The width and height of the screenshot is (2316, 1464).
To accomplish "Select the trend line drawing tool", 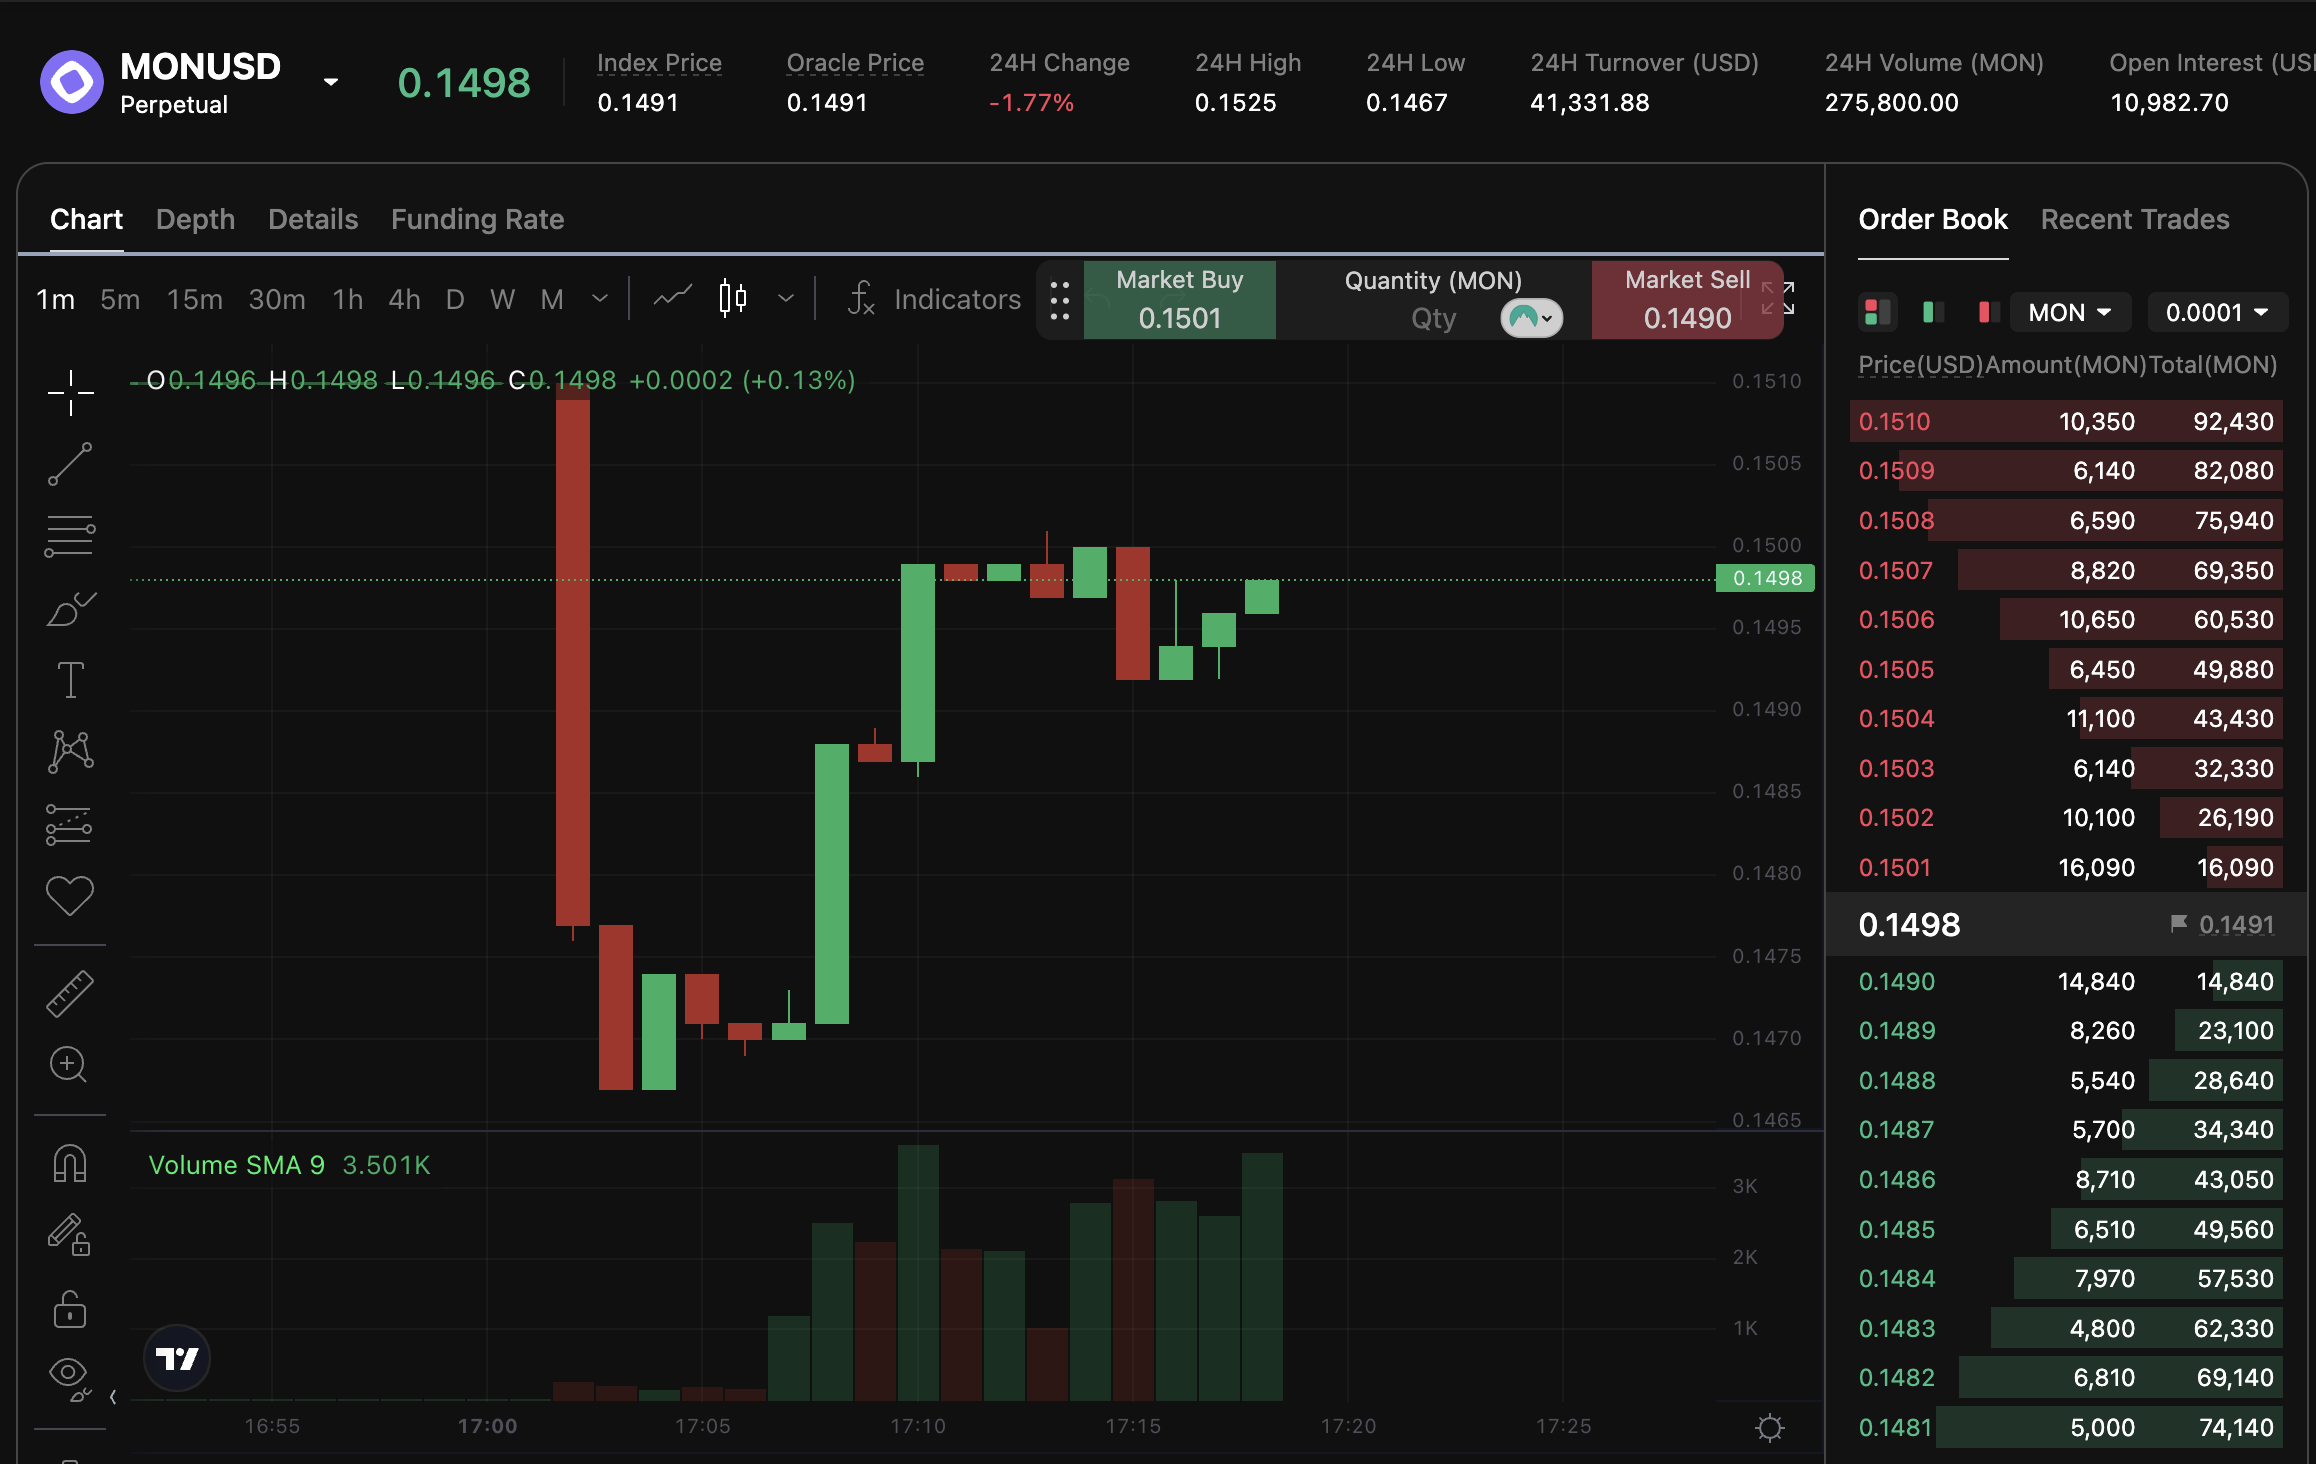I will pyautogui.click(x=70, y=464).
